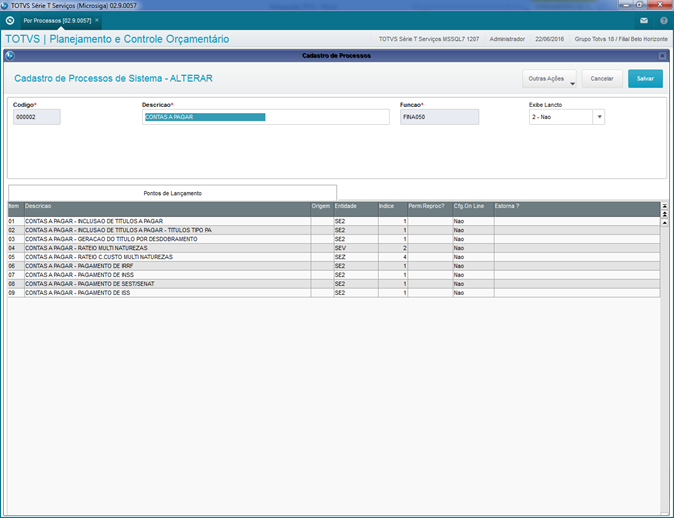674x518 pixels.
Task: Click the Exibe Lancto value 2 - Nao
Action: coord(561,117)
